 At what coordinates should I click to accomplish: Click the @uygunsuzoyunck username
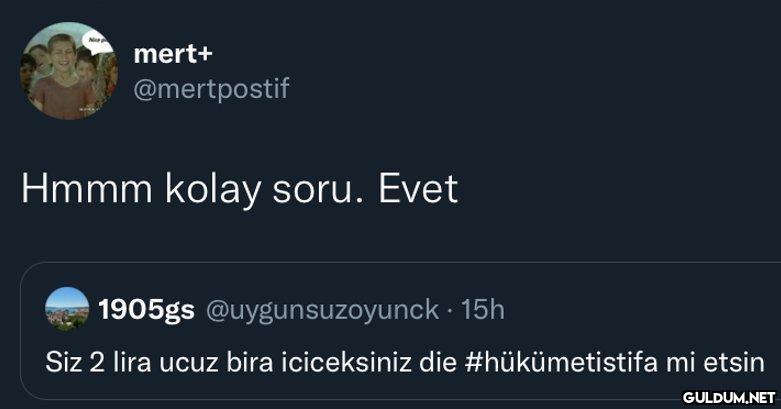(x=321, y=310)
